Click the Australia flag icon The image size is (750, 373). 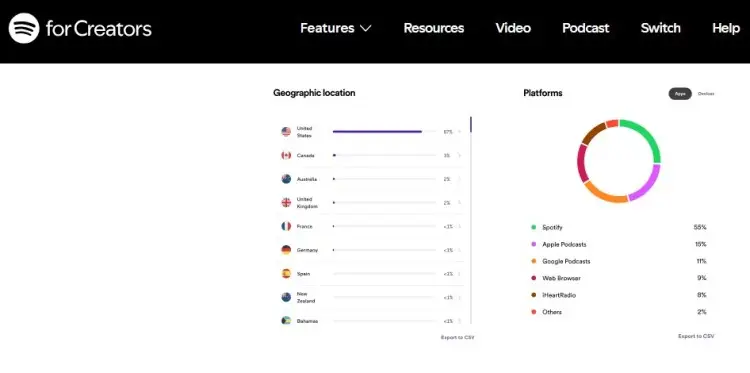(286, 179)
